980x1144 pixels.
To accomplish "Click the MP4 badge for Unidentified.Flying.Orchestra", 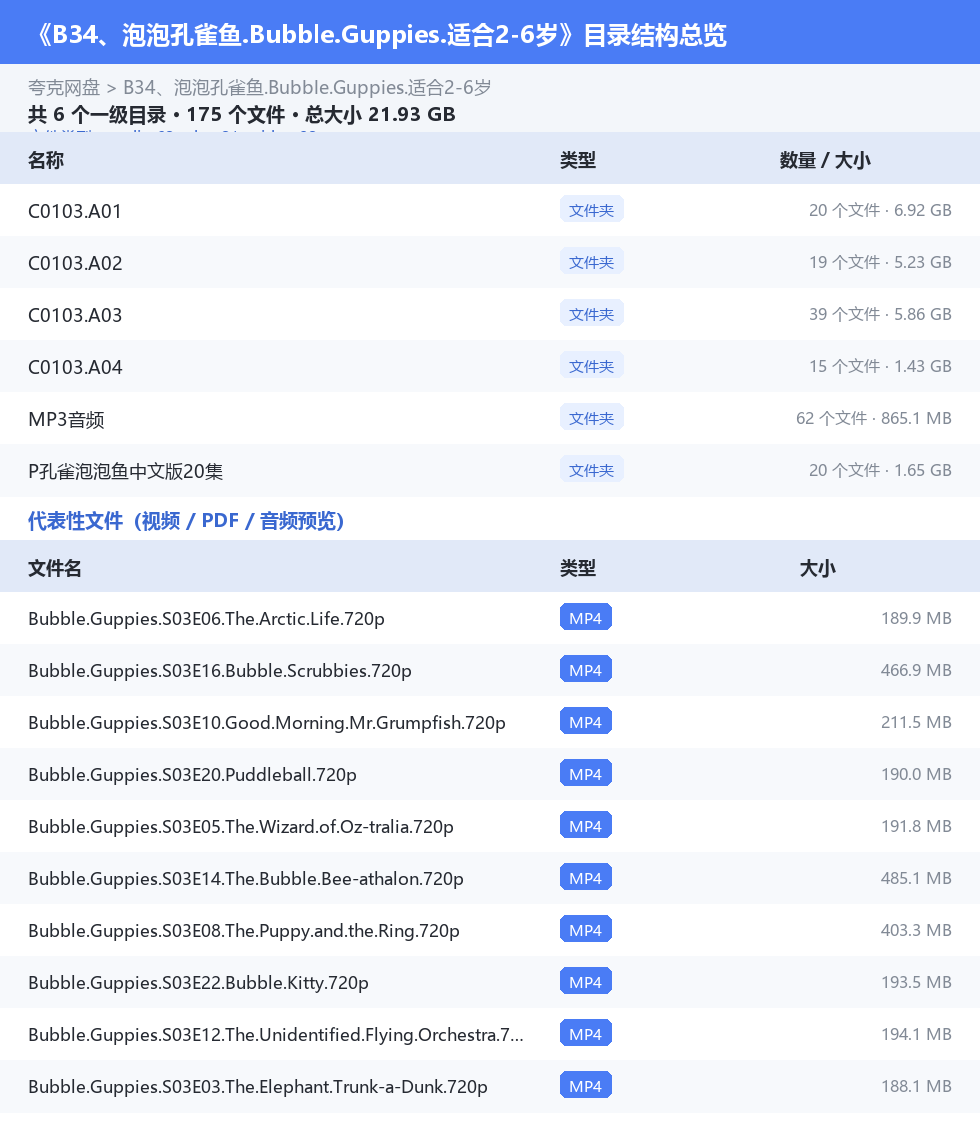I will [585, 1034].
